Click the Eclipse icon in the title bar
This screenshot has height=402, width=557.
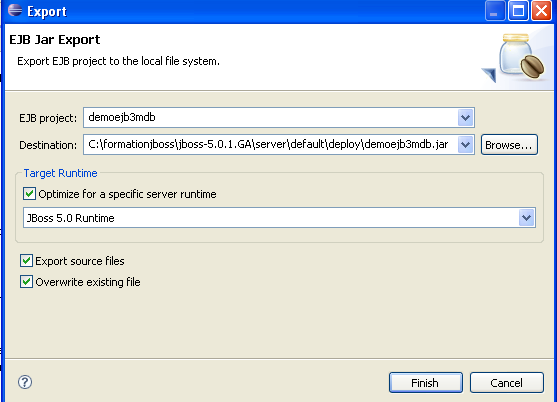pyautogui.click(x=15, y=10)
